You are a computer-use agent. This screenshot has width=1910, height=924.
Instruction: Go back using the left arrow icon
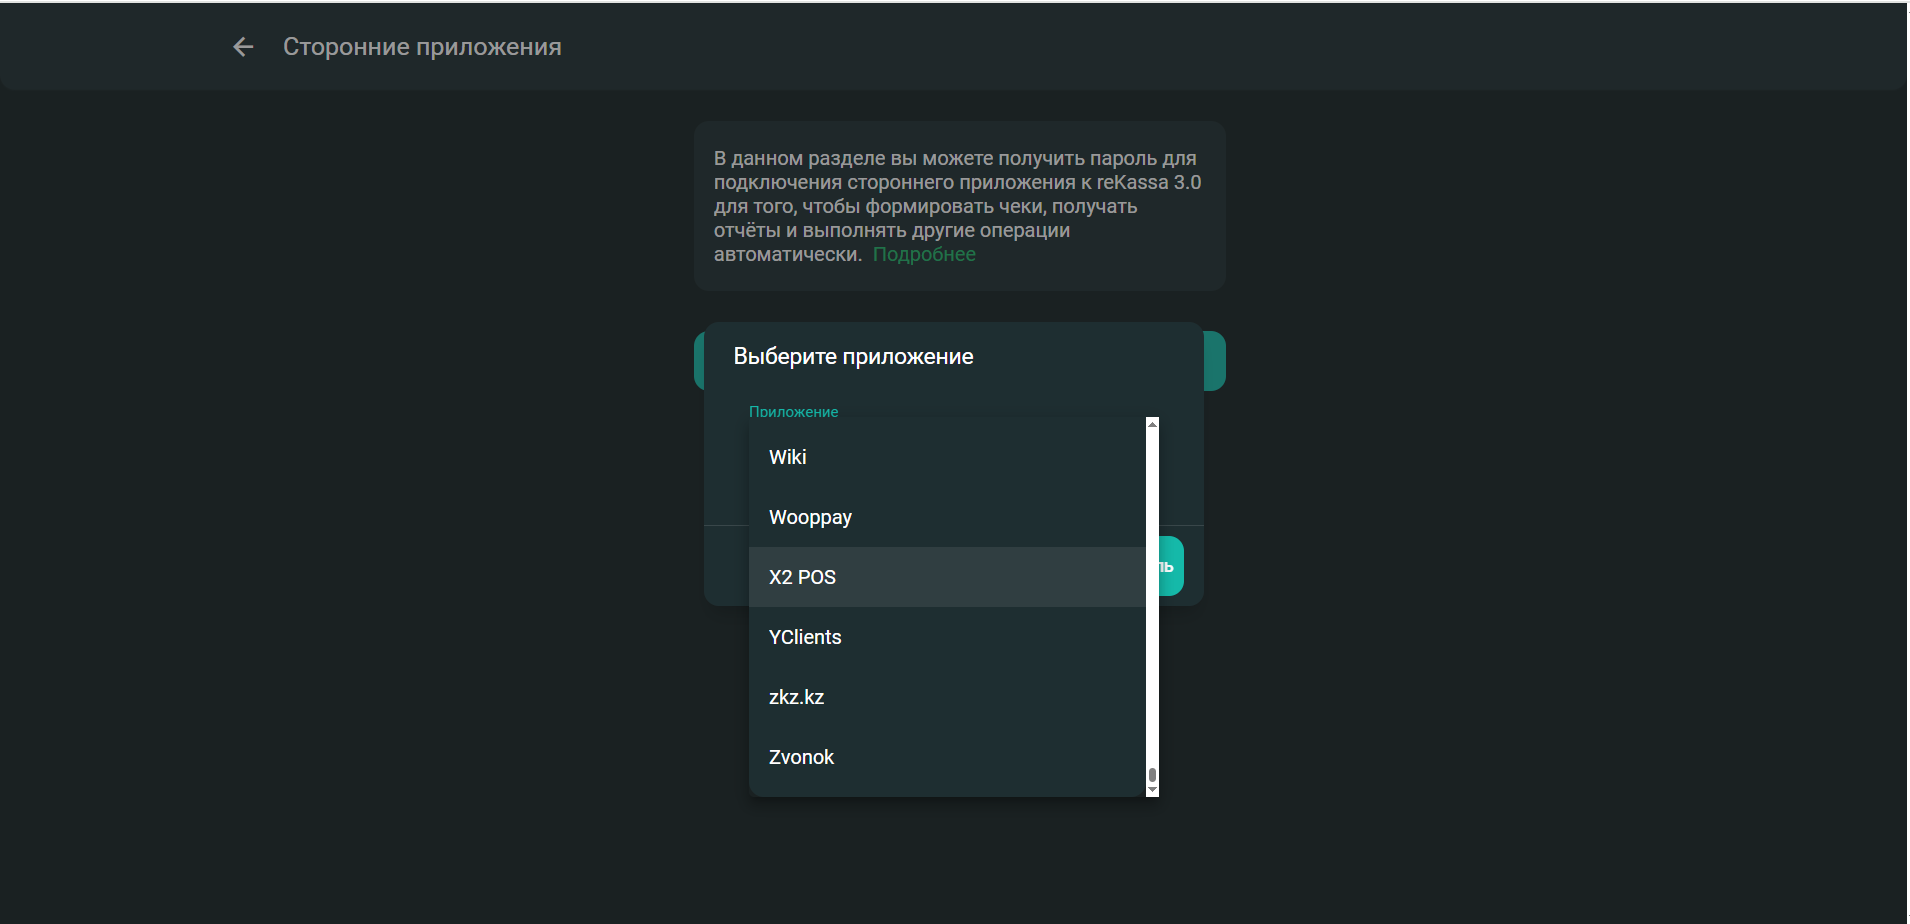tap(243, 47)
